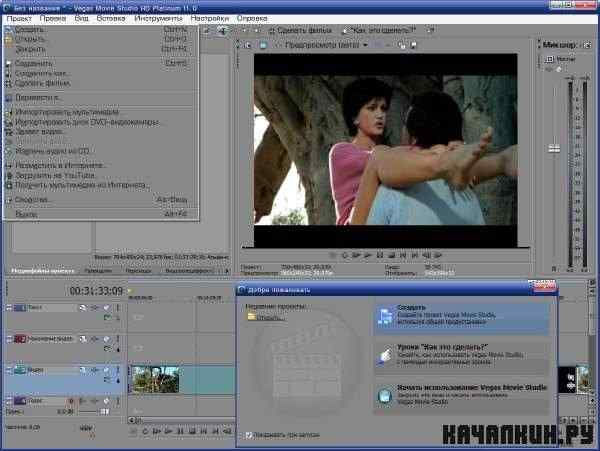Screen dimensions: 600x451
Task: Save preview snapshot to file icon
Action: tap(413, 45)
